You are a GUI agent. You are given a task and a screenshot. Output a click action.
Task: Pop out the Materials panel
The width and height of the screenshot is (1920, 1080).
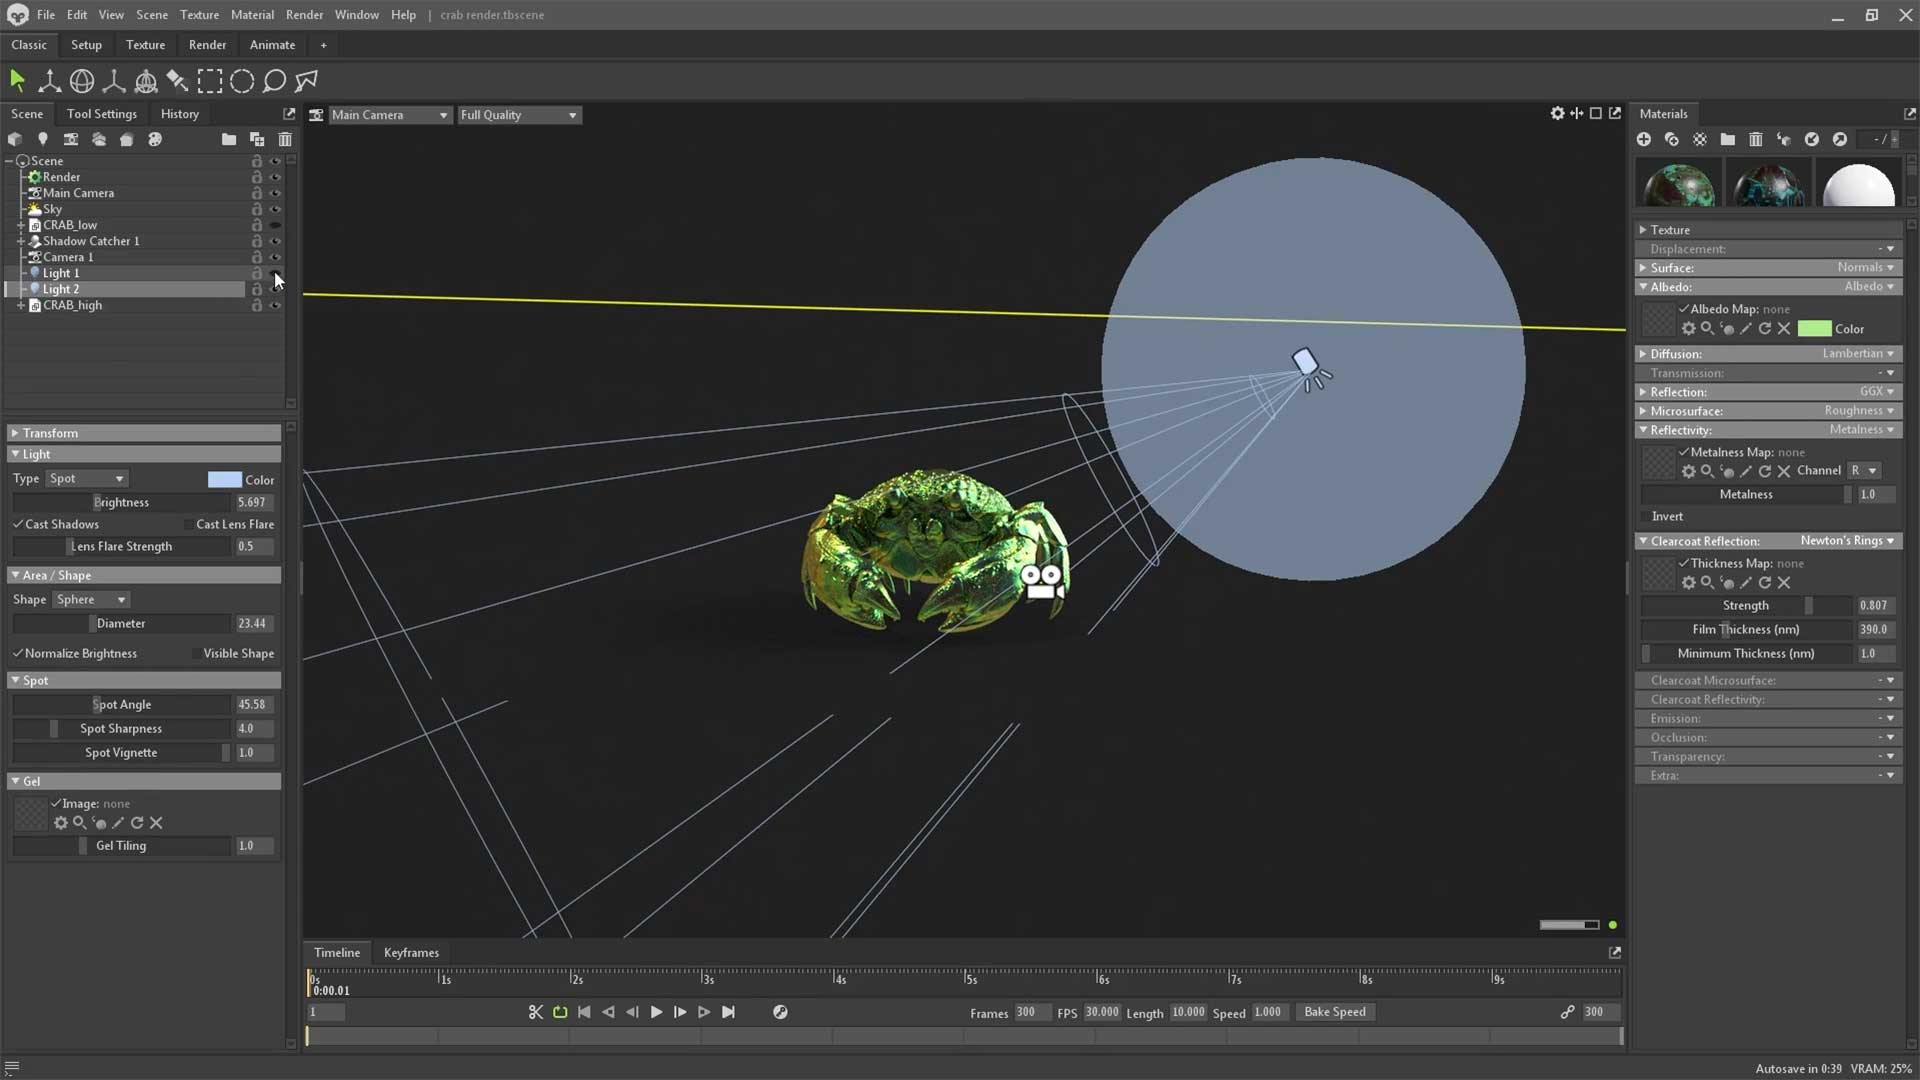[1910, 114]
